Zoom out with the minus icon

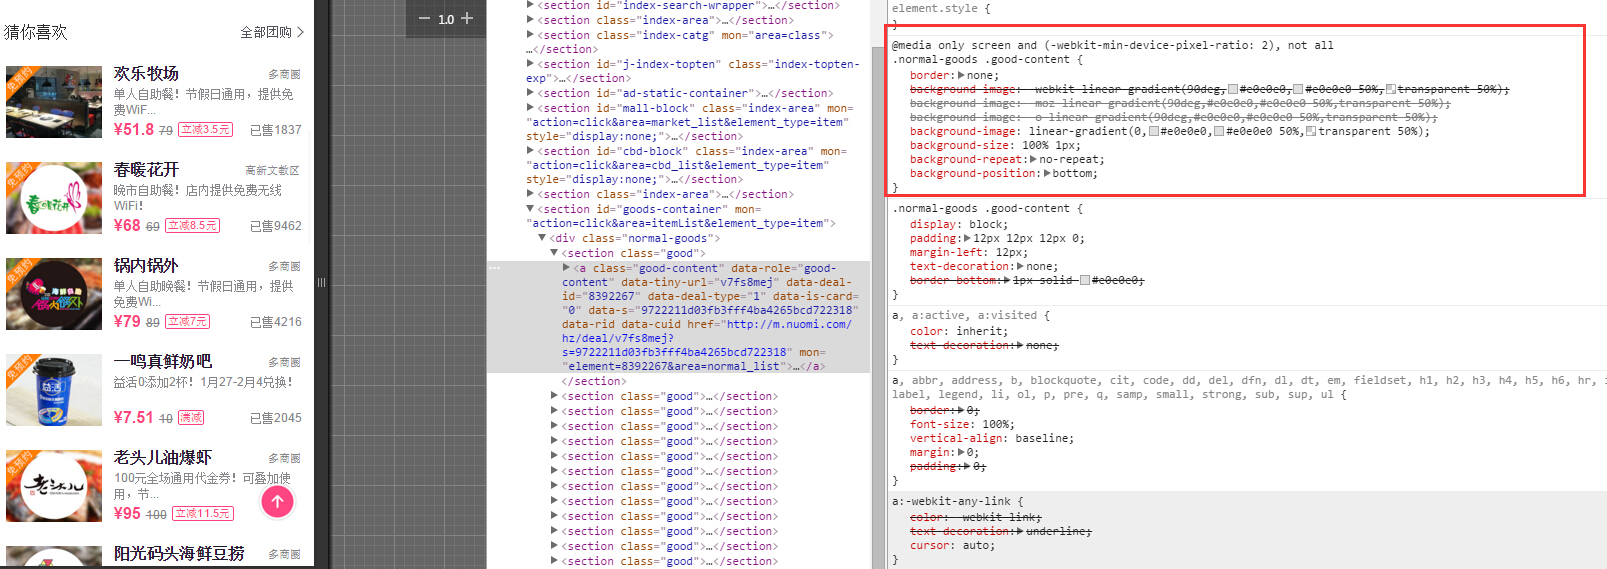[424, 19]
